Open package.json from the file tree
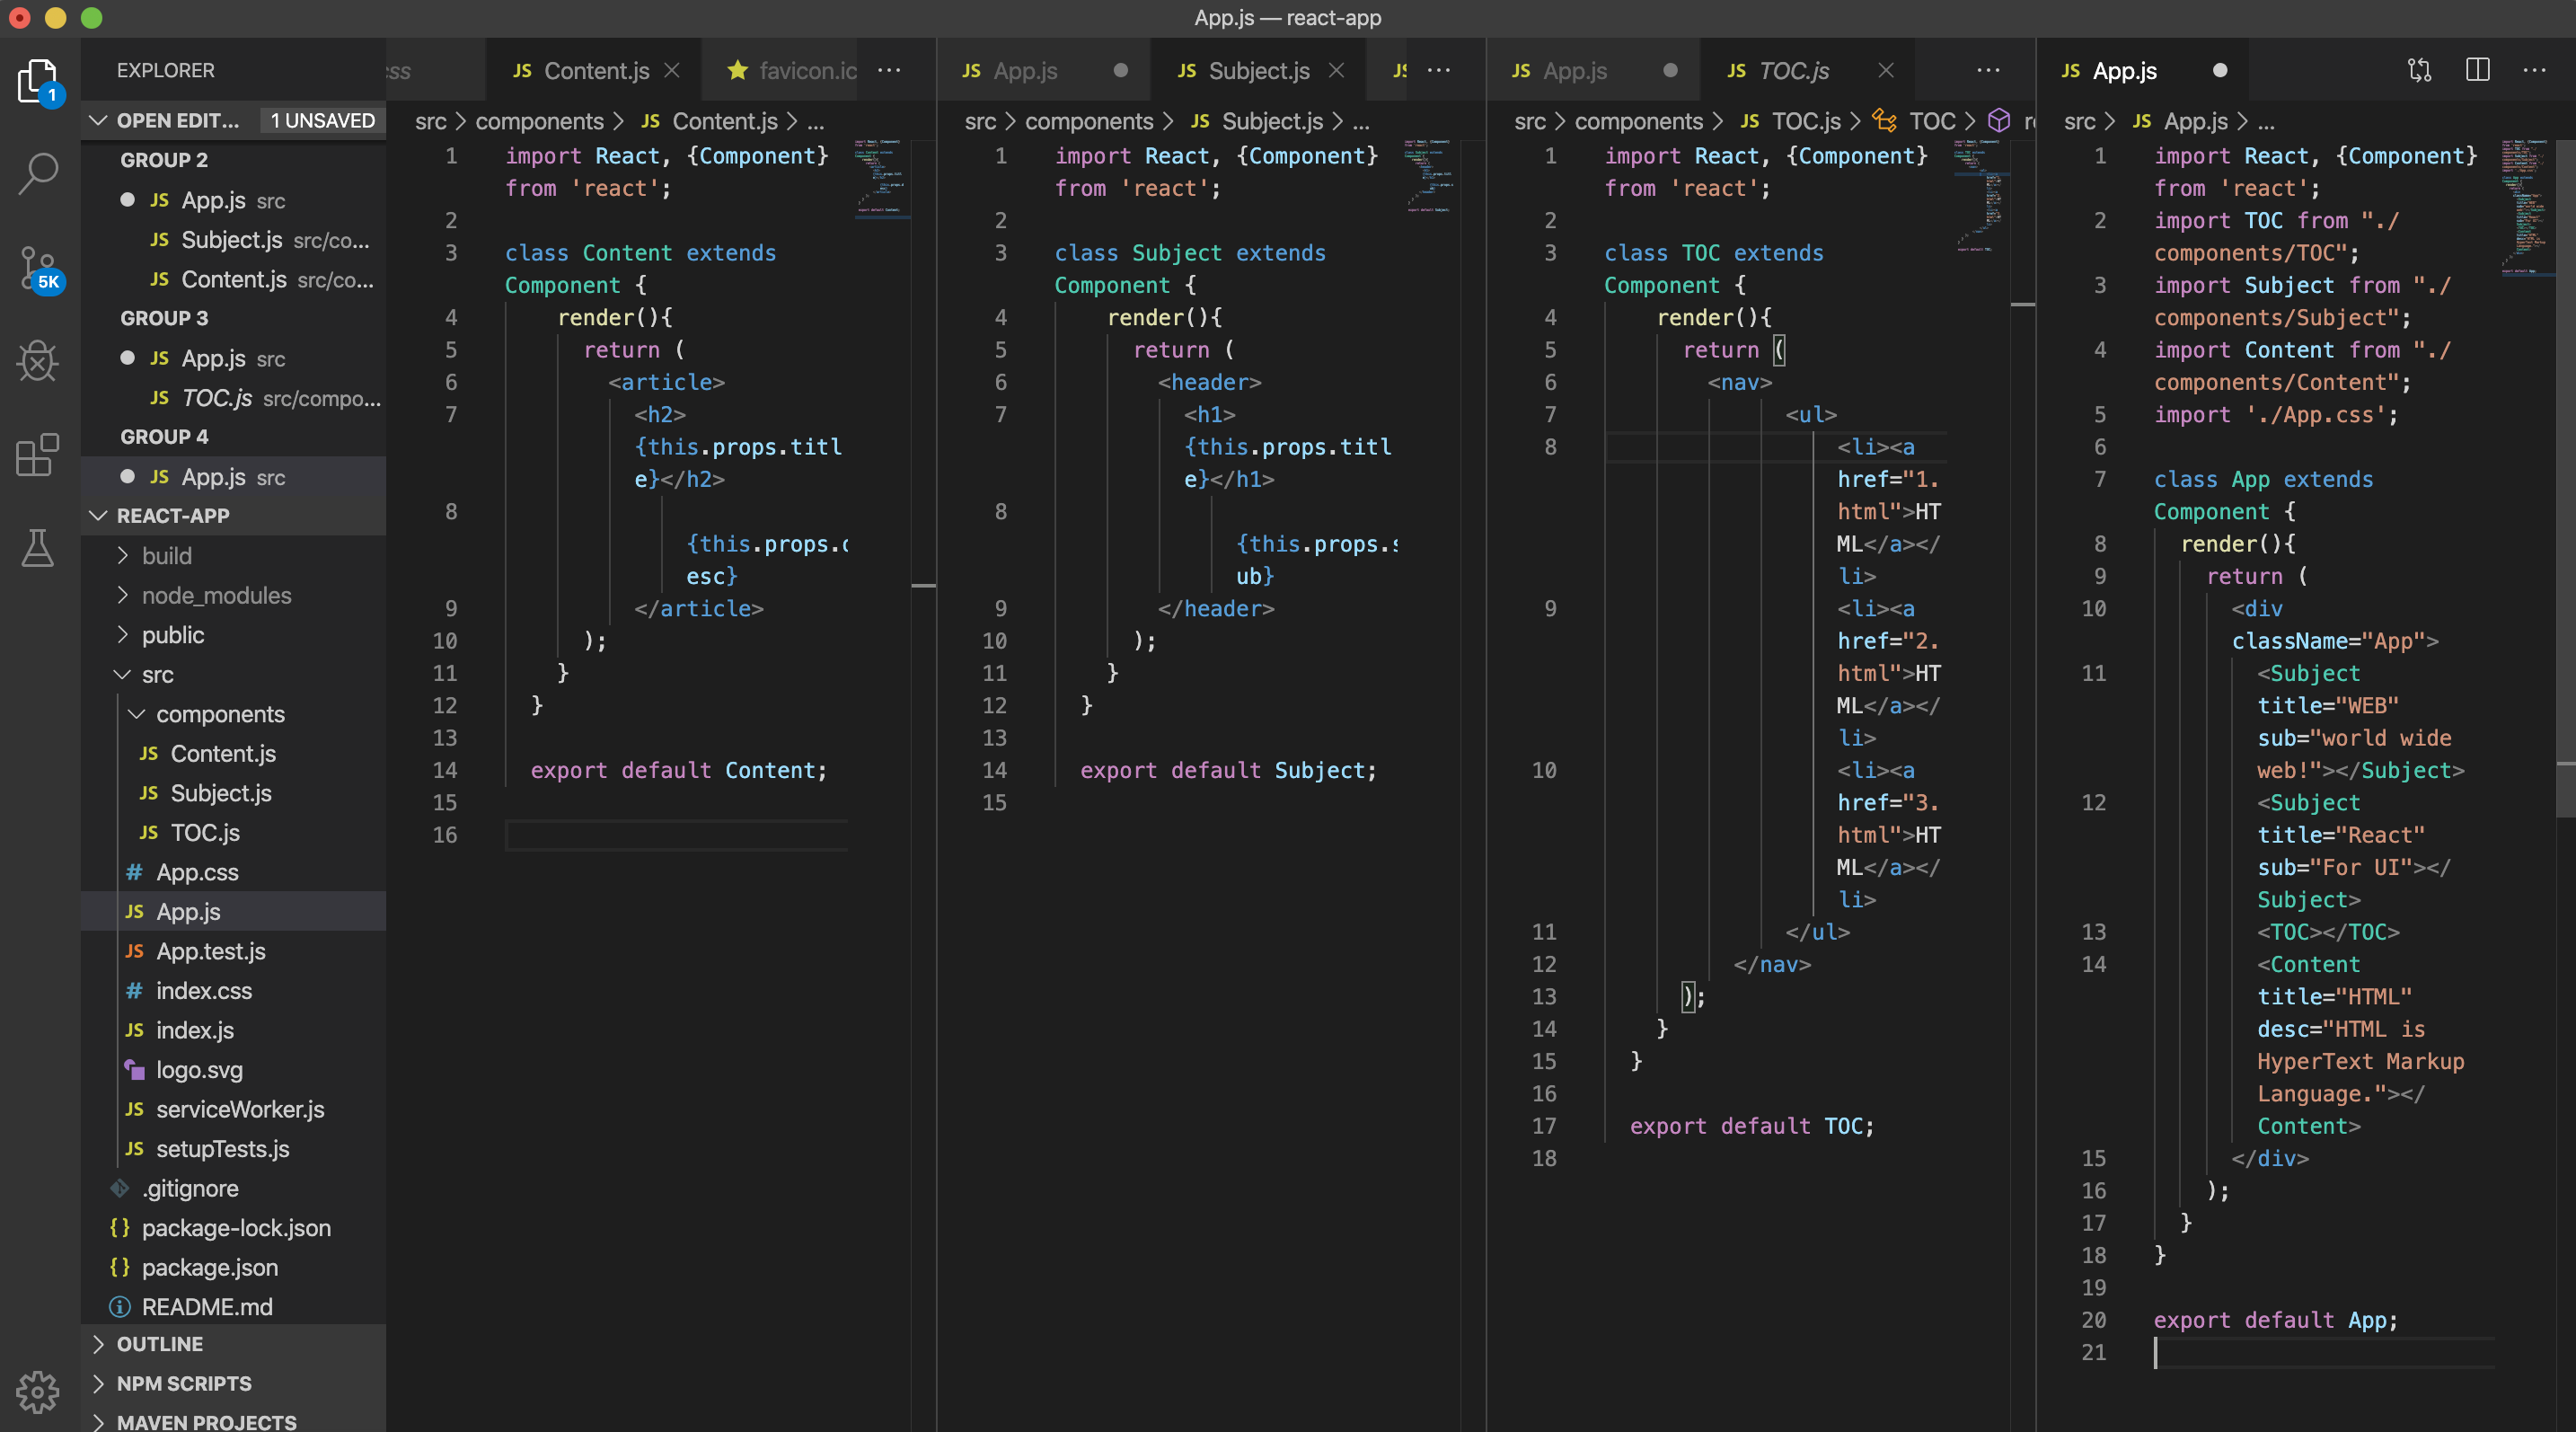Image resolution: width=2576 pixels, height=1432 pixels. pos(210,1267)
